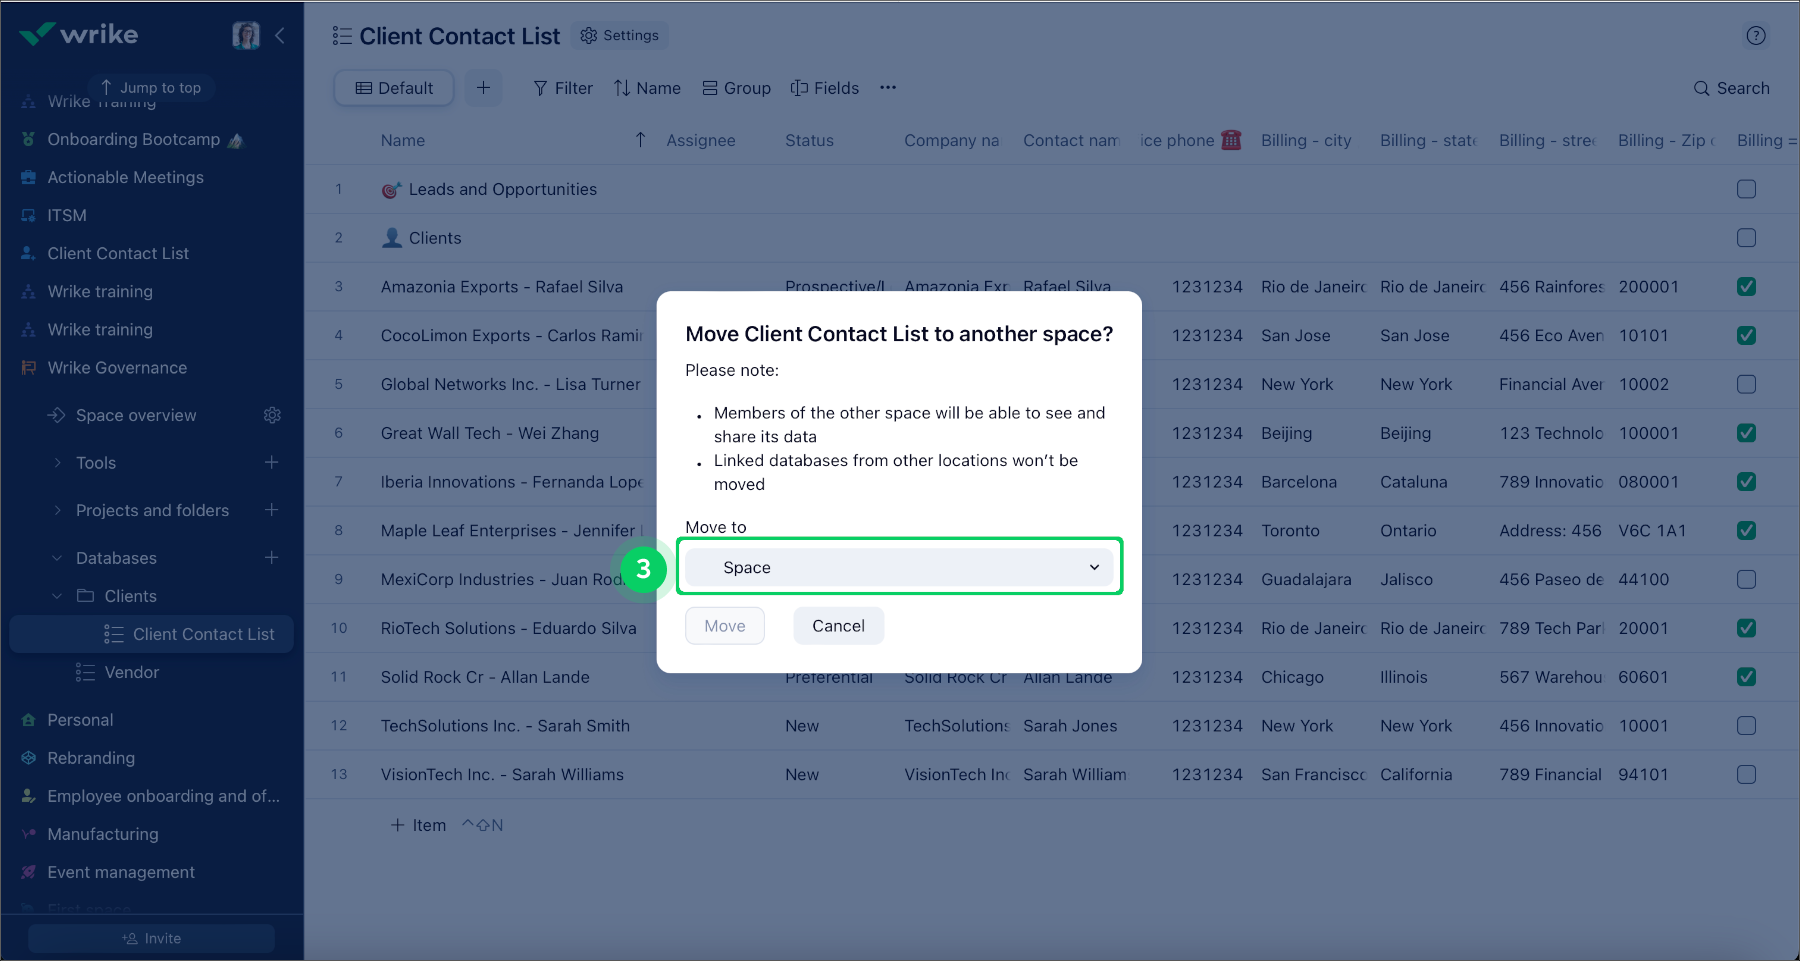This screenshot has width=1800, height=961.
Task: Expand the Tools section in sidebar
Action: point(57,462)
